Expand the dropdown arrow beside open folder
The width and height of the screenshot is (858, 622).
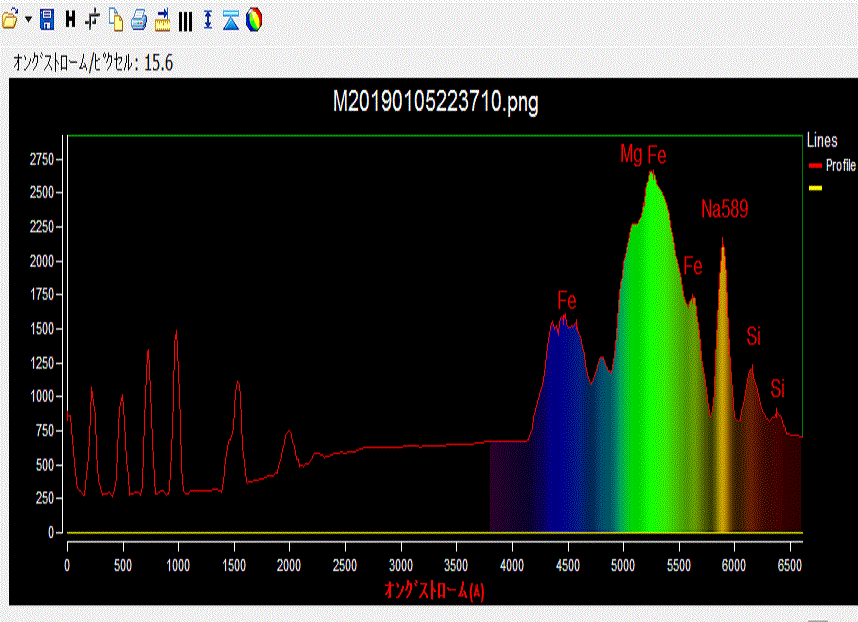tap(28, 20)
